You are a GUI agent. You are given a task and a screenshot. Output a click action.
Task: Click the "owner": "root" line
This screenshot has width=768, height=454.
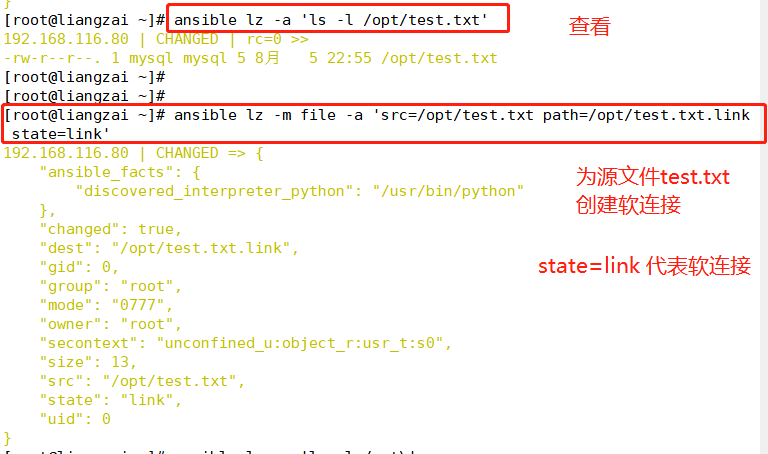point(111,324)
